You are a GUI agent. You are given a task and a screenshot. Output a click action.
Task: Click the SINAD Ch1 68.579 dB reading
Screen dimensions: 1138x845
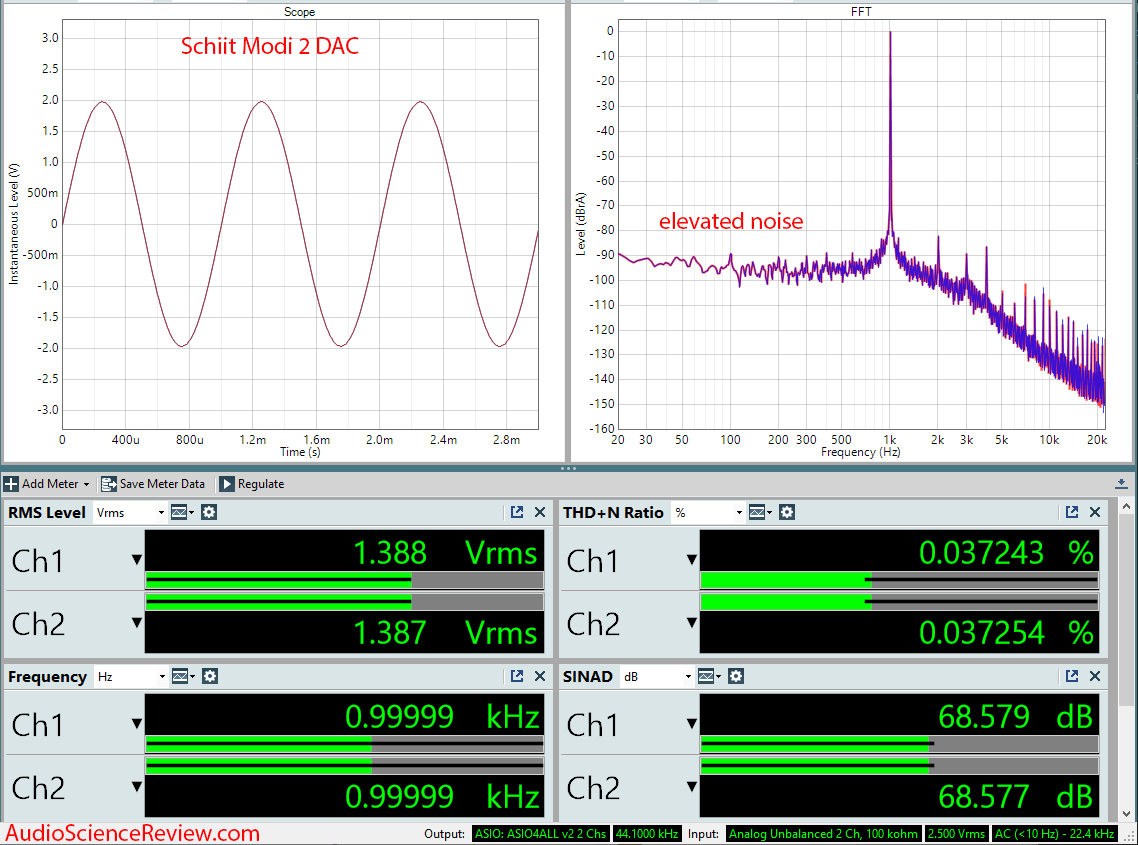[x=1015, y=717]
